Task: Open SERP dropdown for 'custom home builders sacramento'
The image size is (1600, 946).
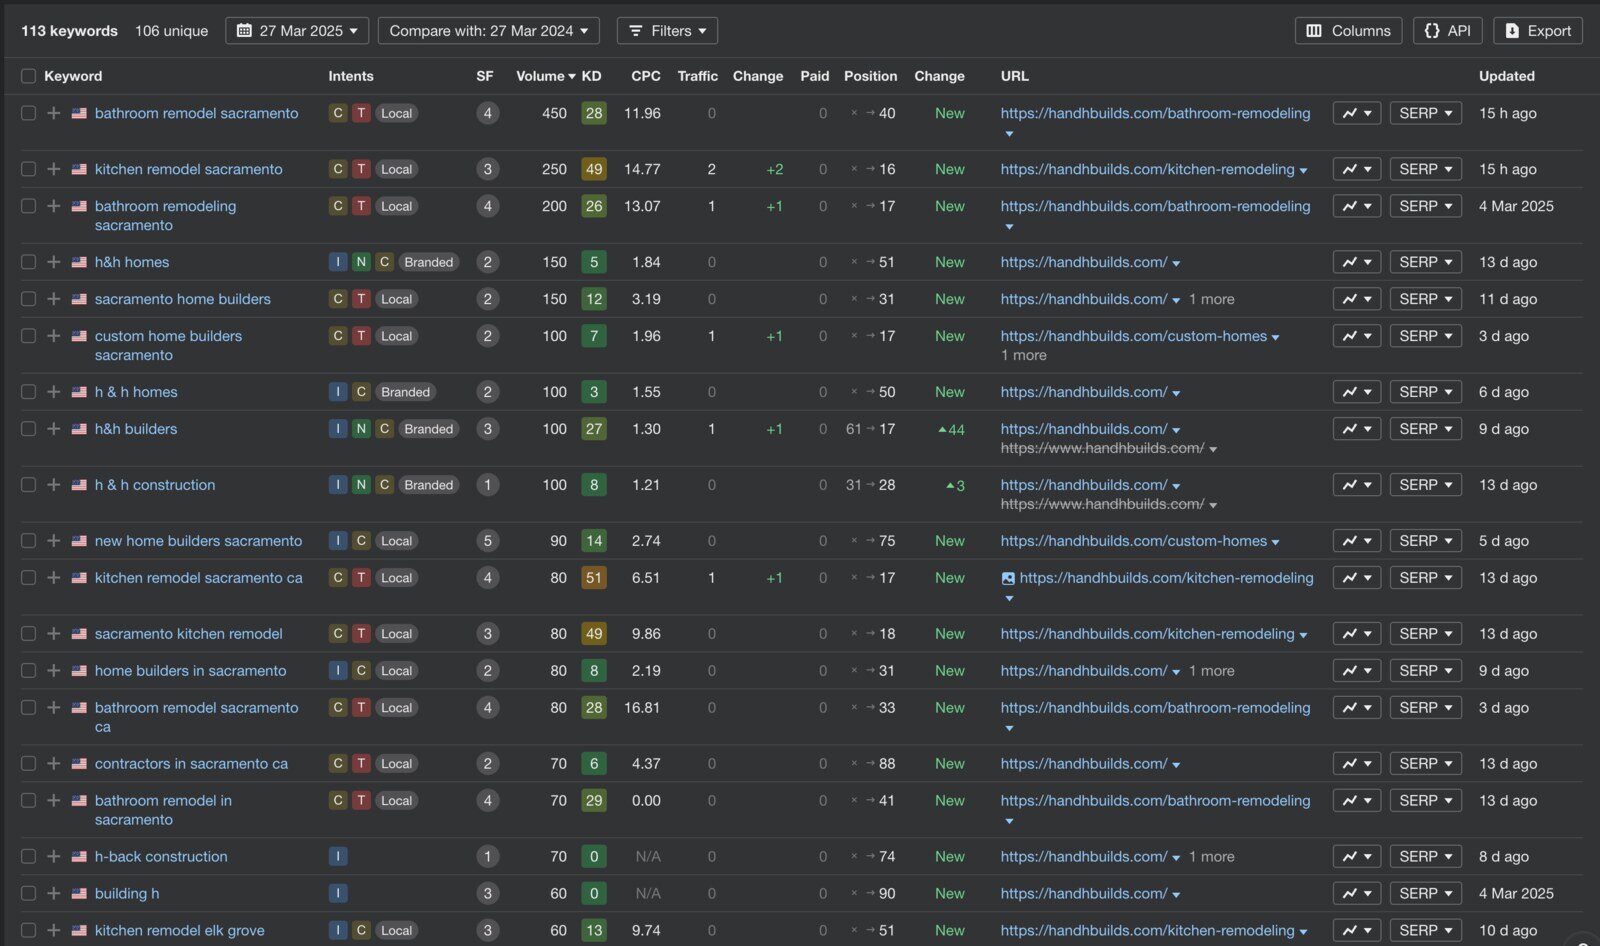Action: (x=1425, y=336)
